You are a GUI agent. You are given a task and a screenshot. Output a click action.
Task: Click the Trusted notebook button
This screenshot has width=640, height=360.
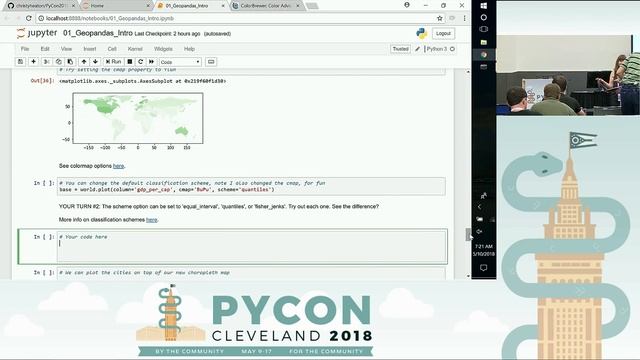coord(400,49)
